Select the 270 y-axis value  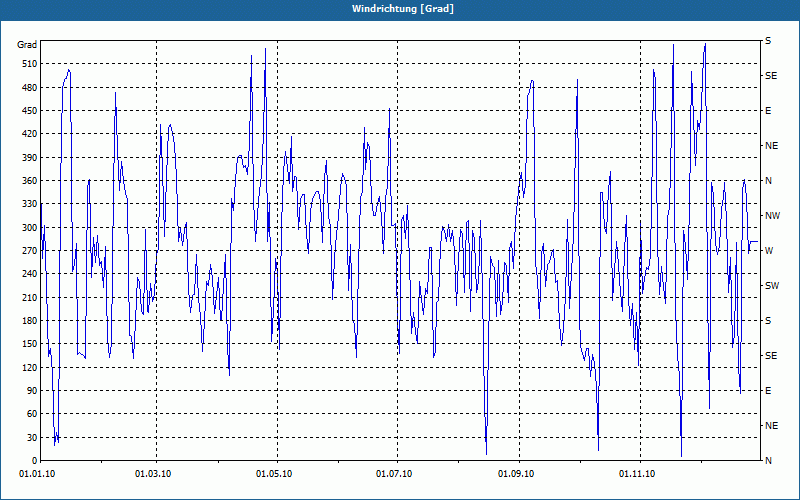[x=30, y=251]
